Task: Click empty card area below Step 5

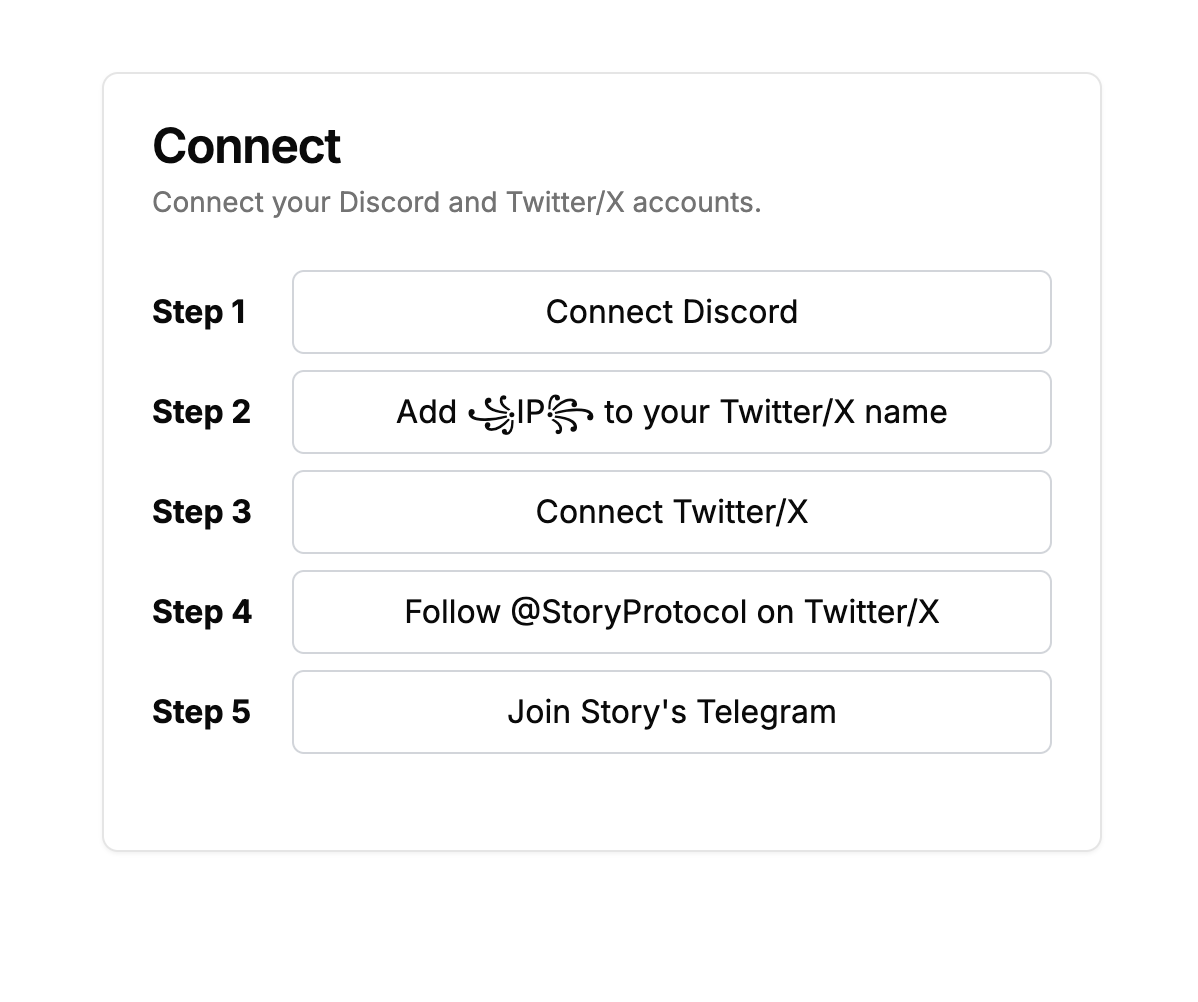Action: click(600, 800)
